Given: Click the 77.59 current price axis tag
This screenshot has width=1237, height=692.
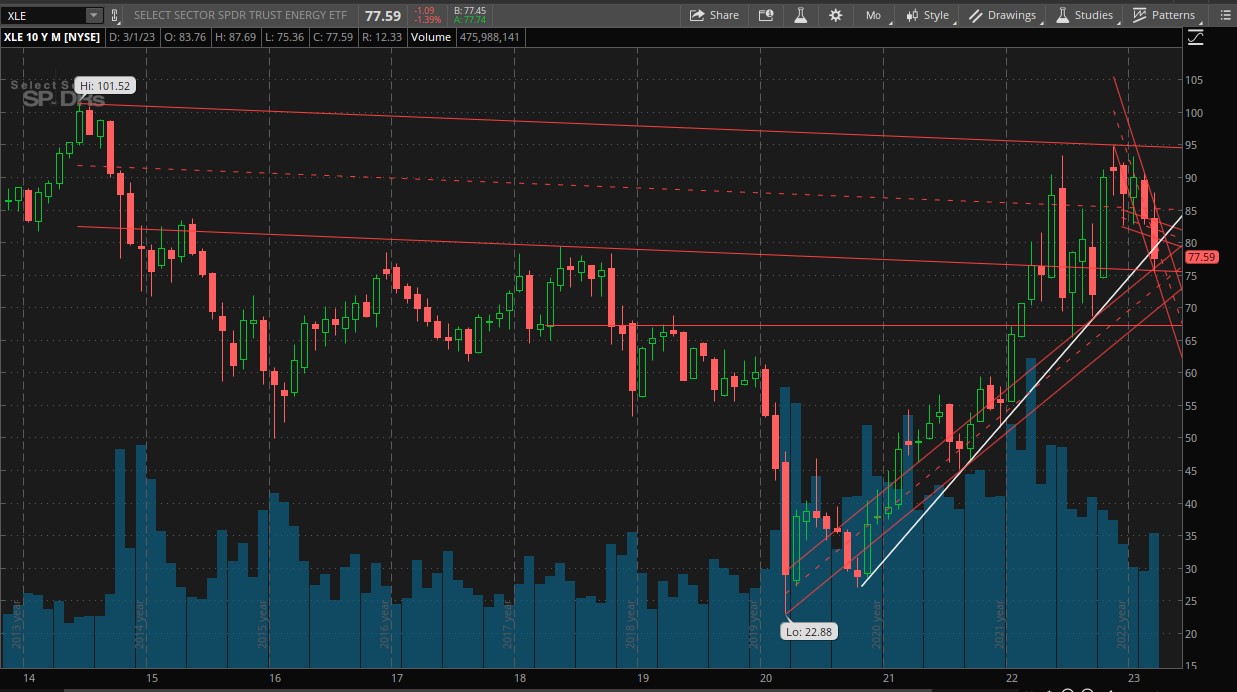Looking at the screenshot, I should click(1200, 257).
